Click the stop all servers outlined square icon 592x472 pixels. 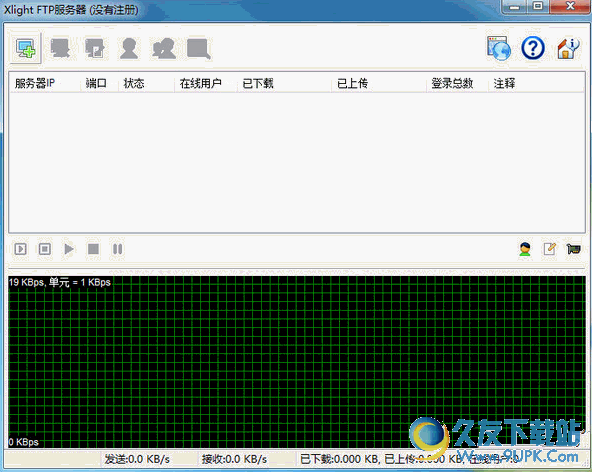[x=45, y=249]
